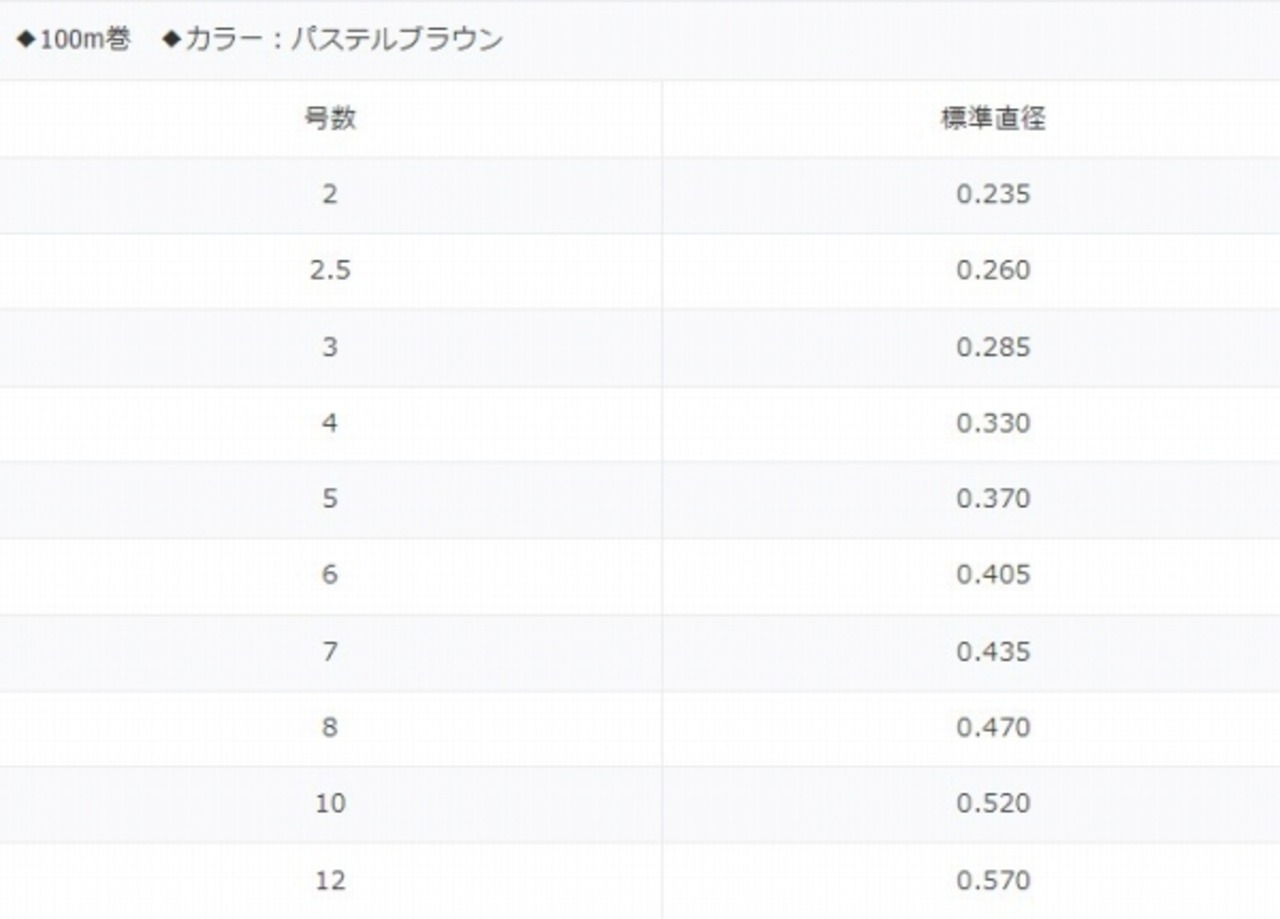Click the 0.405 diameter cell

tap(993, 575)
